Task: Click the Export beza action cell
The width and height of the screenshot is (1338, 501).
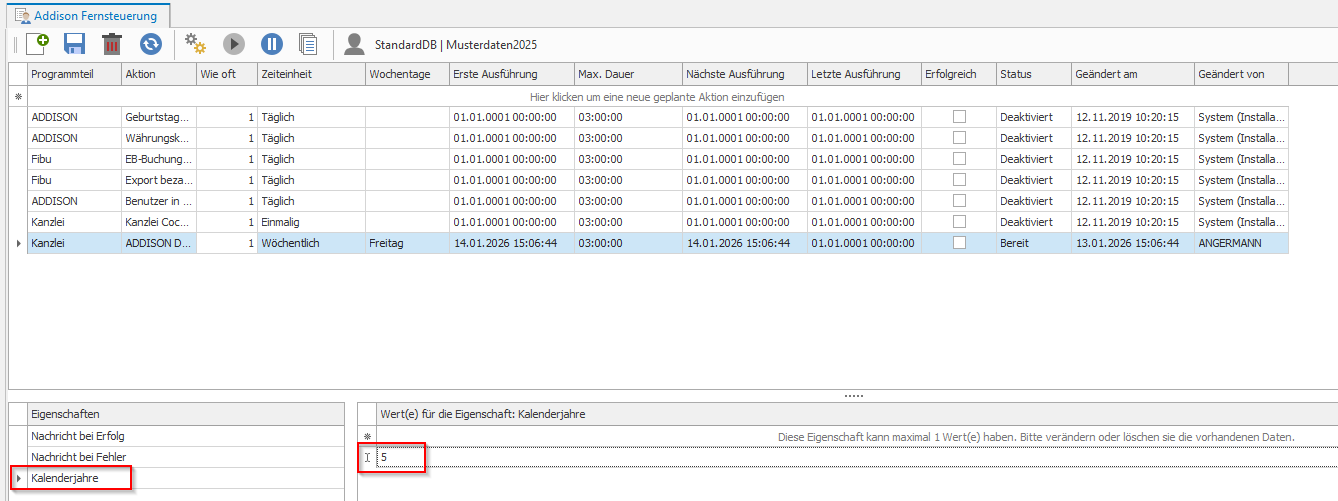Action: point(158,180)
